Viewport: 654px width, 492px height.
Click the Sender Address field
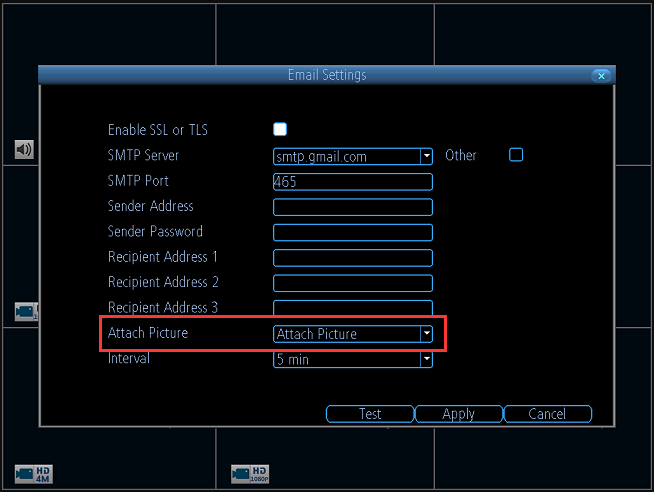click(353, 207)
